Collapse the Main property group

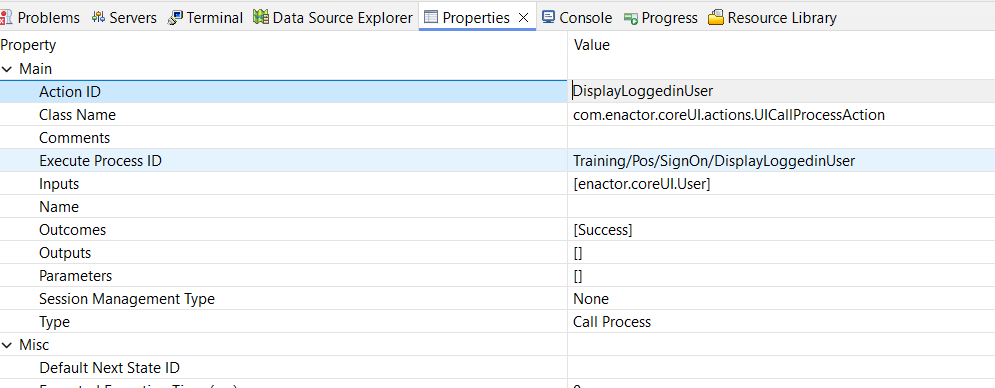7,69
